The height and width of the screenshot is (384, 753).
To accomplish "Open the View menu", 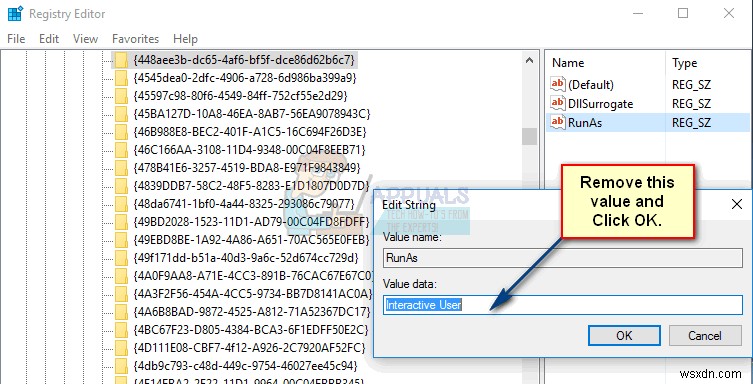I will pyautogui.click(x=85, y=39).
